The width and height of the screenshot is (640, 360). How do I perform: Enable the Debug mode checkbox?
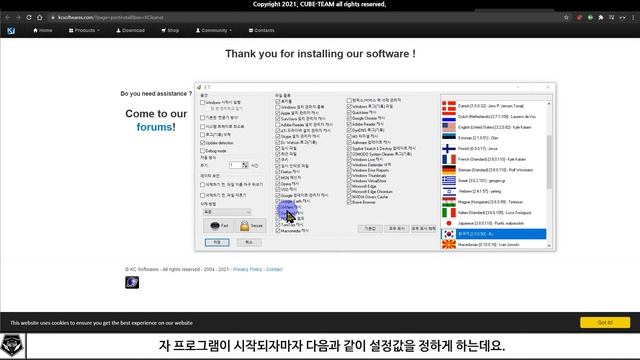click(x=202, y=151)
